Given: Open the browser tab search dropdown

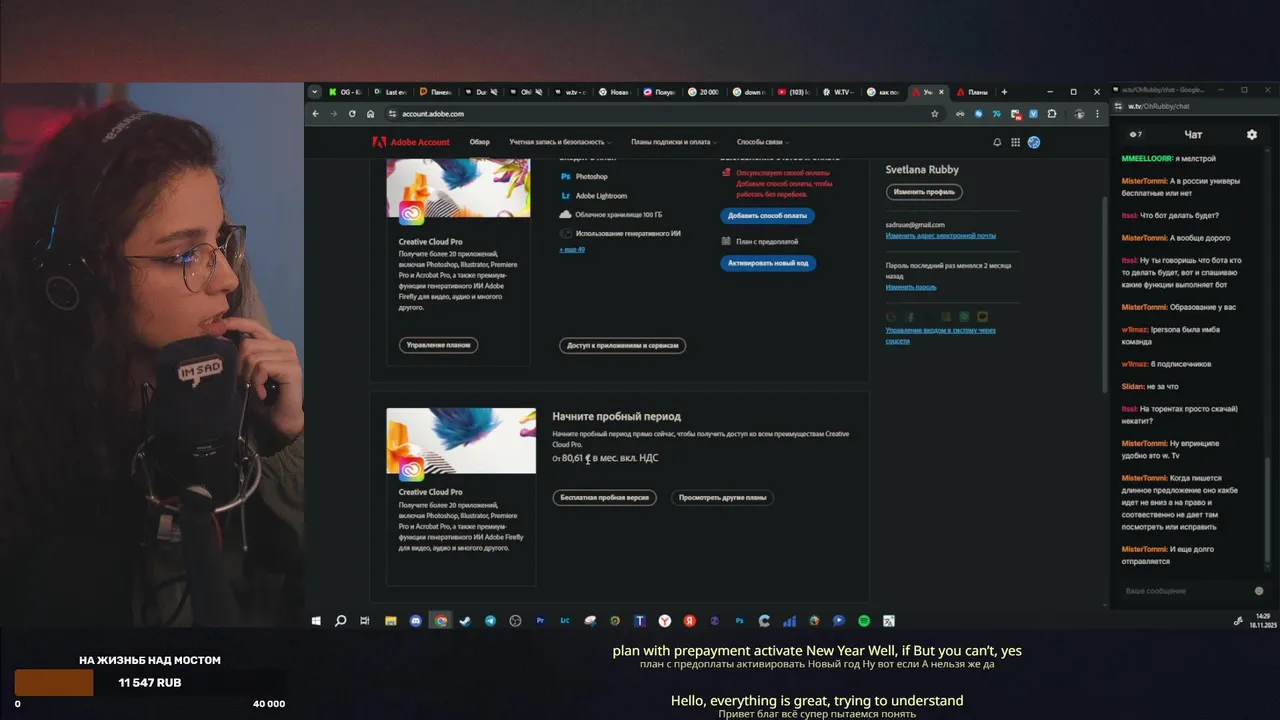Looking at the screenshot, I should coord(315,92).
